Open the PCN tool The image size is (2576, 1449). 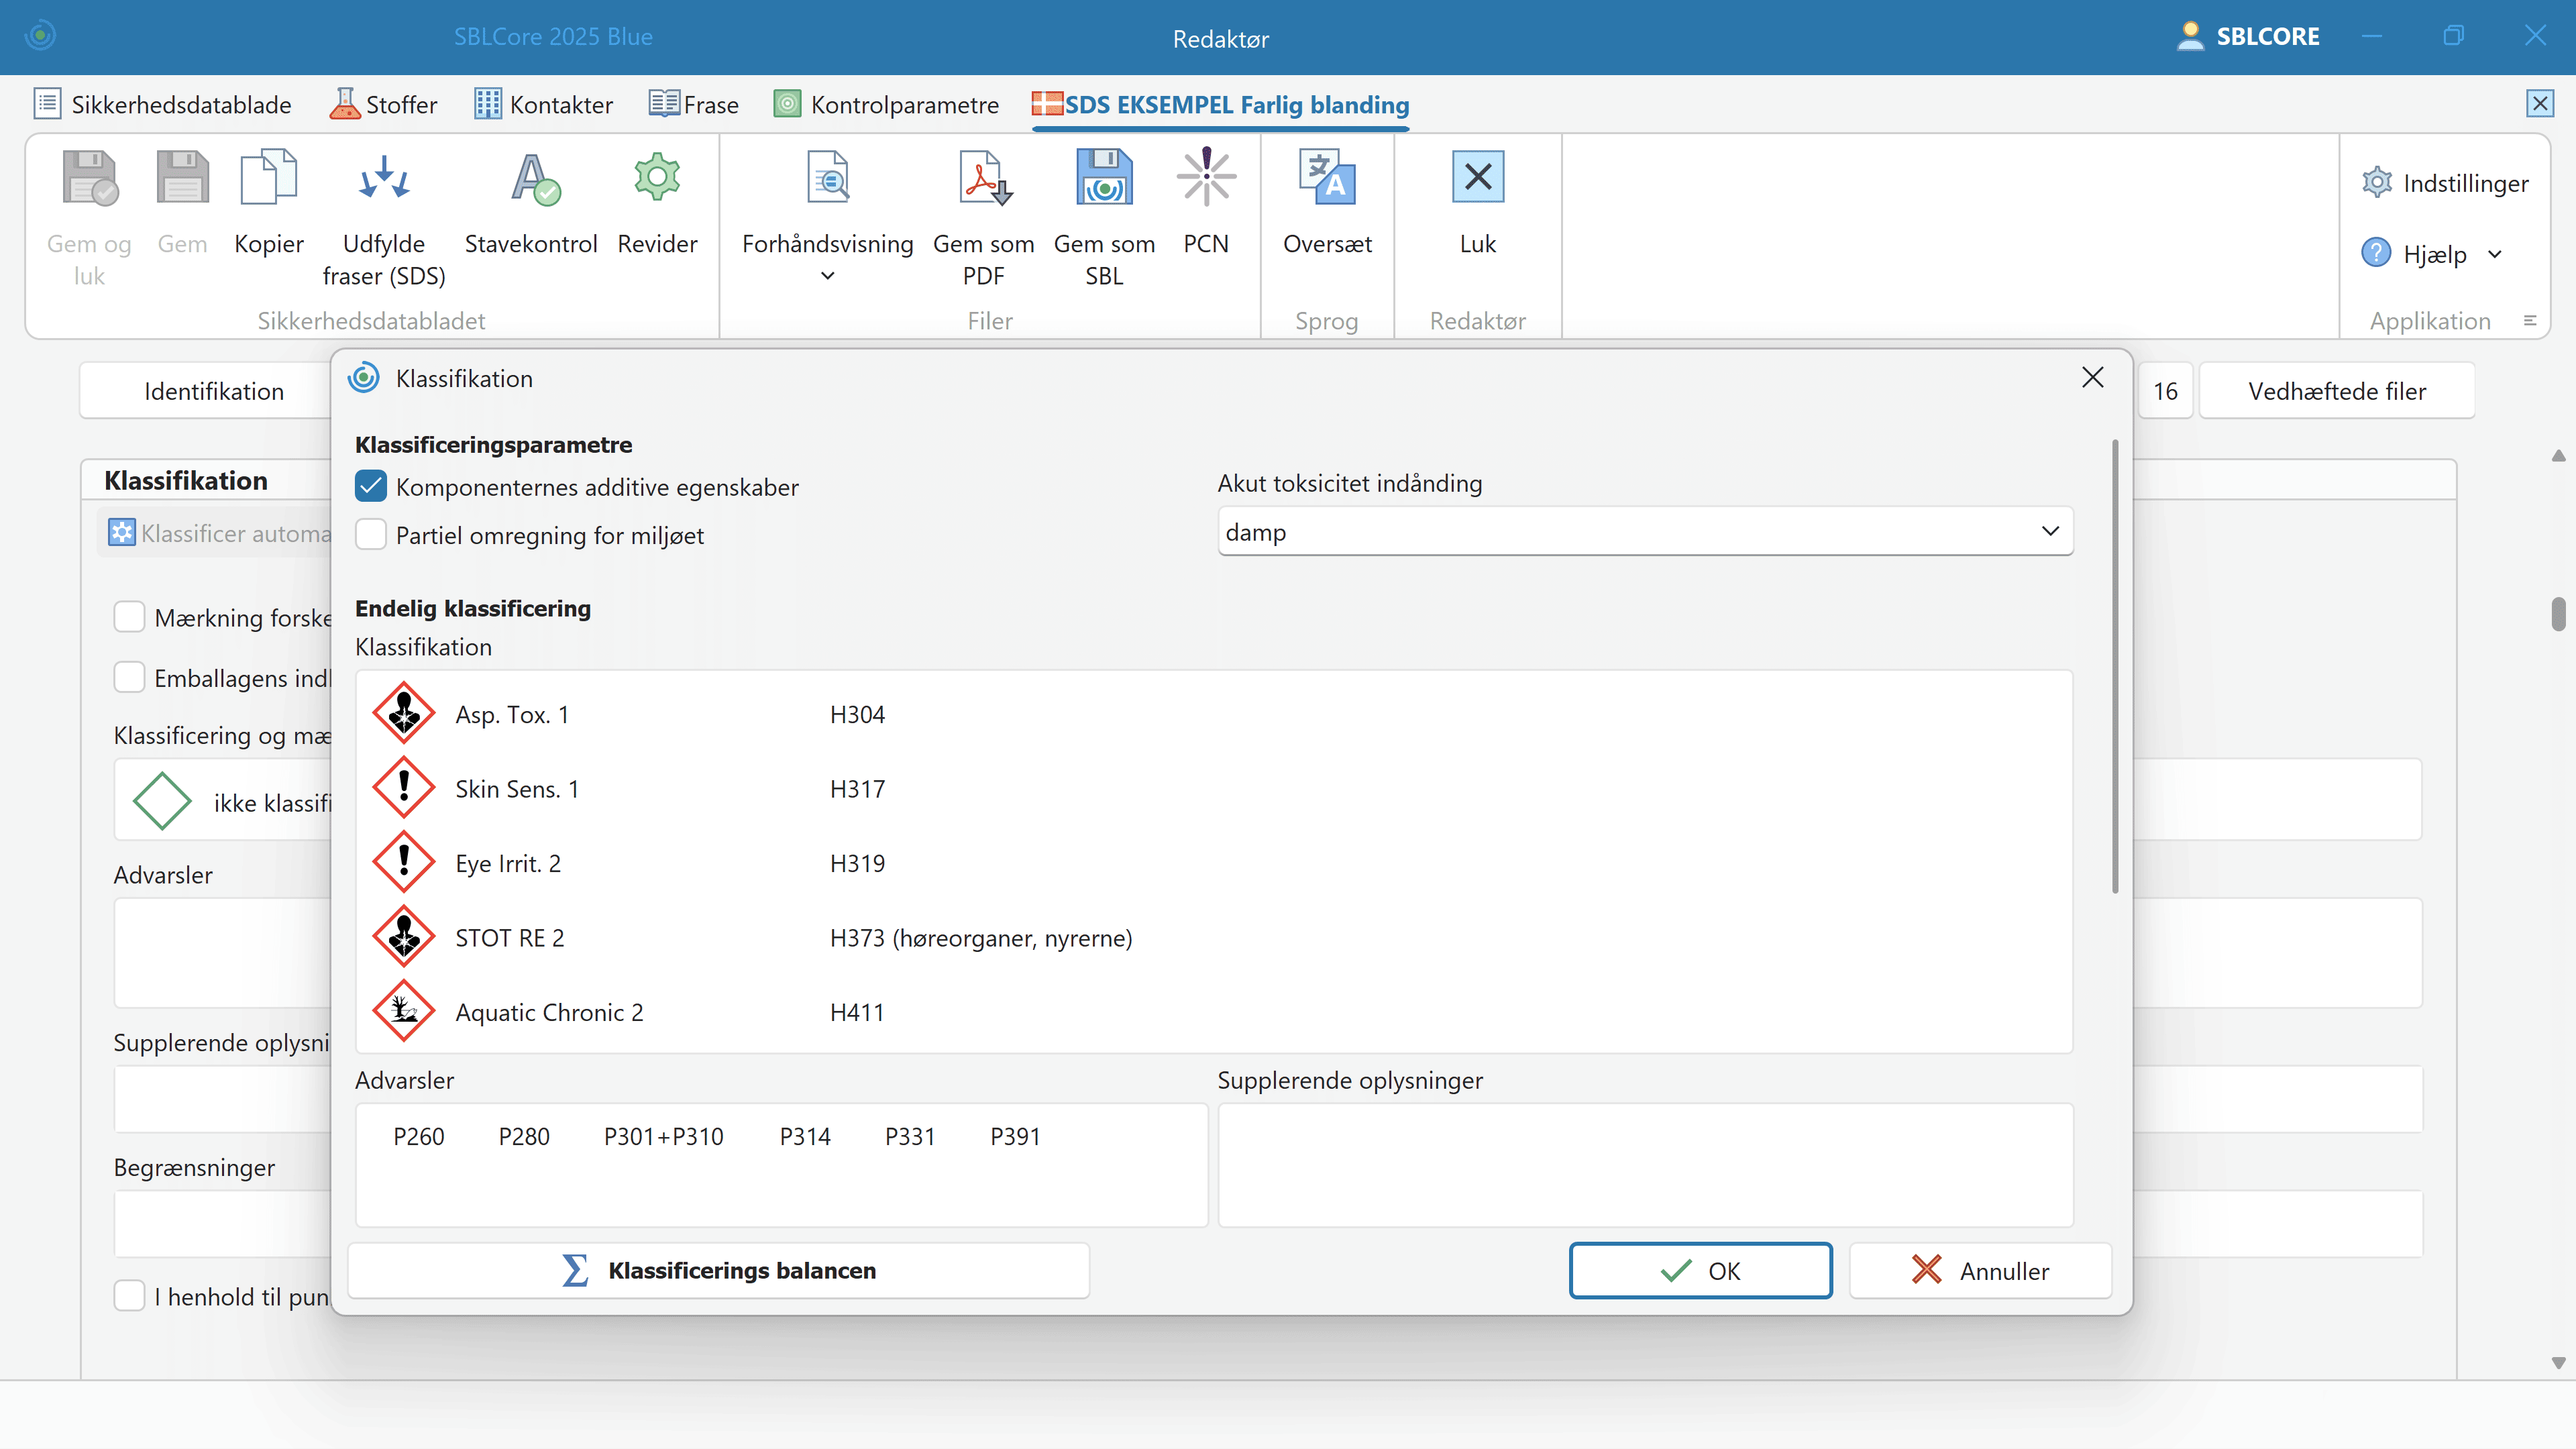click(x=1206, y=178)
